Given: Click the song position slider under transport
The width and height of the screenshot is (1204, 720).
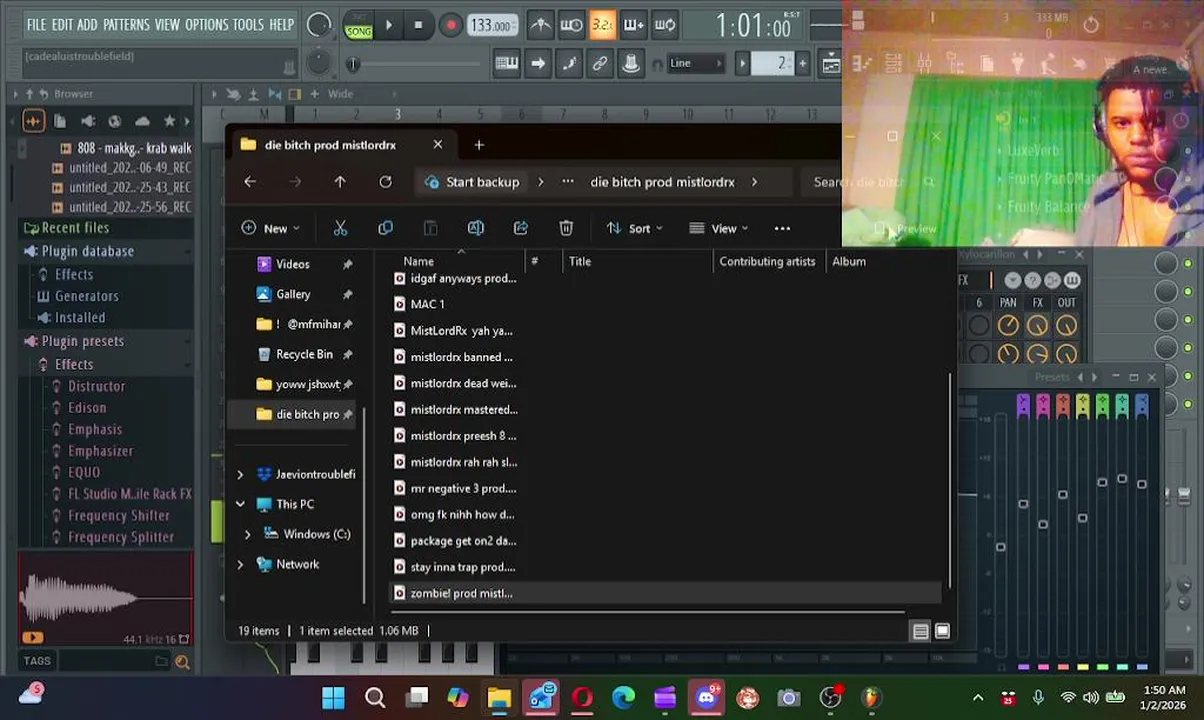Looking at the screenshot, I should 415,64.
